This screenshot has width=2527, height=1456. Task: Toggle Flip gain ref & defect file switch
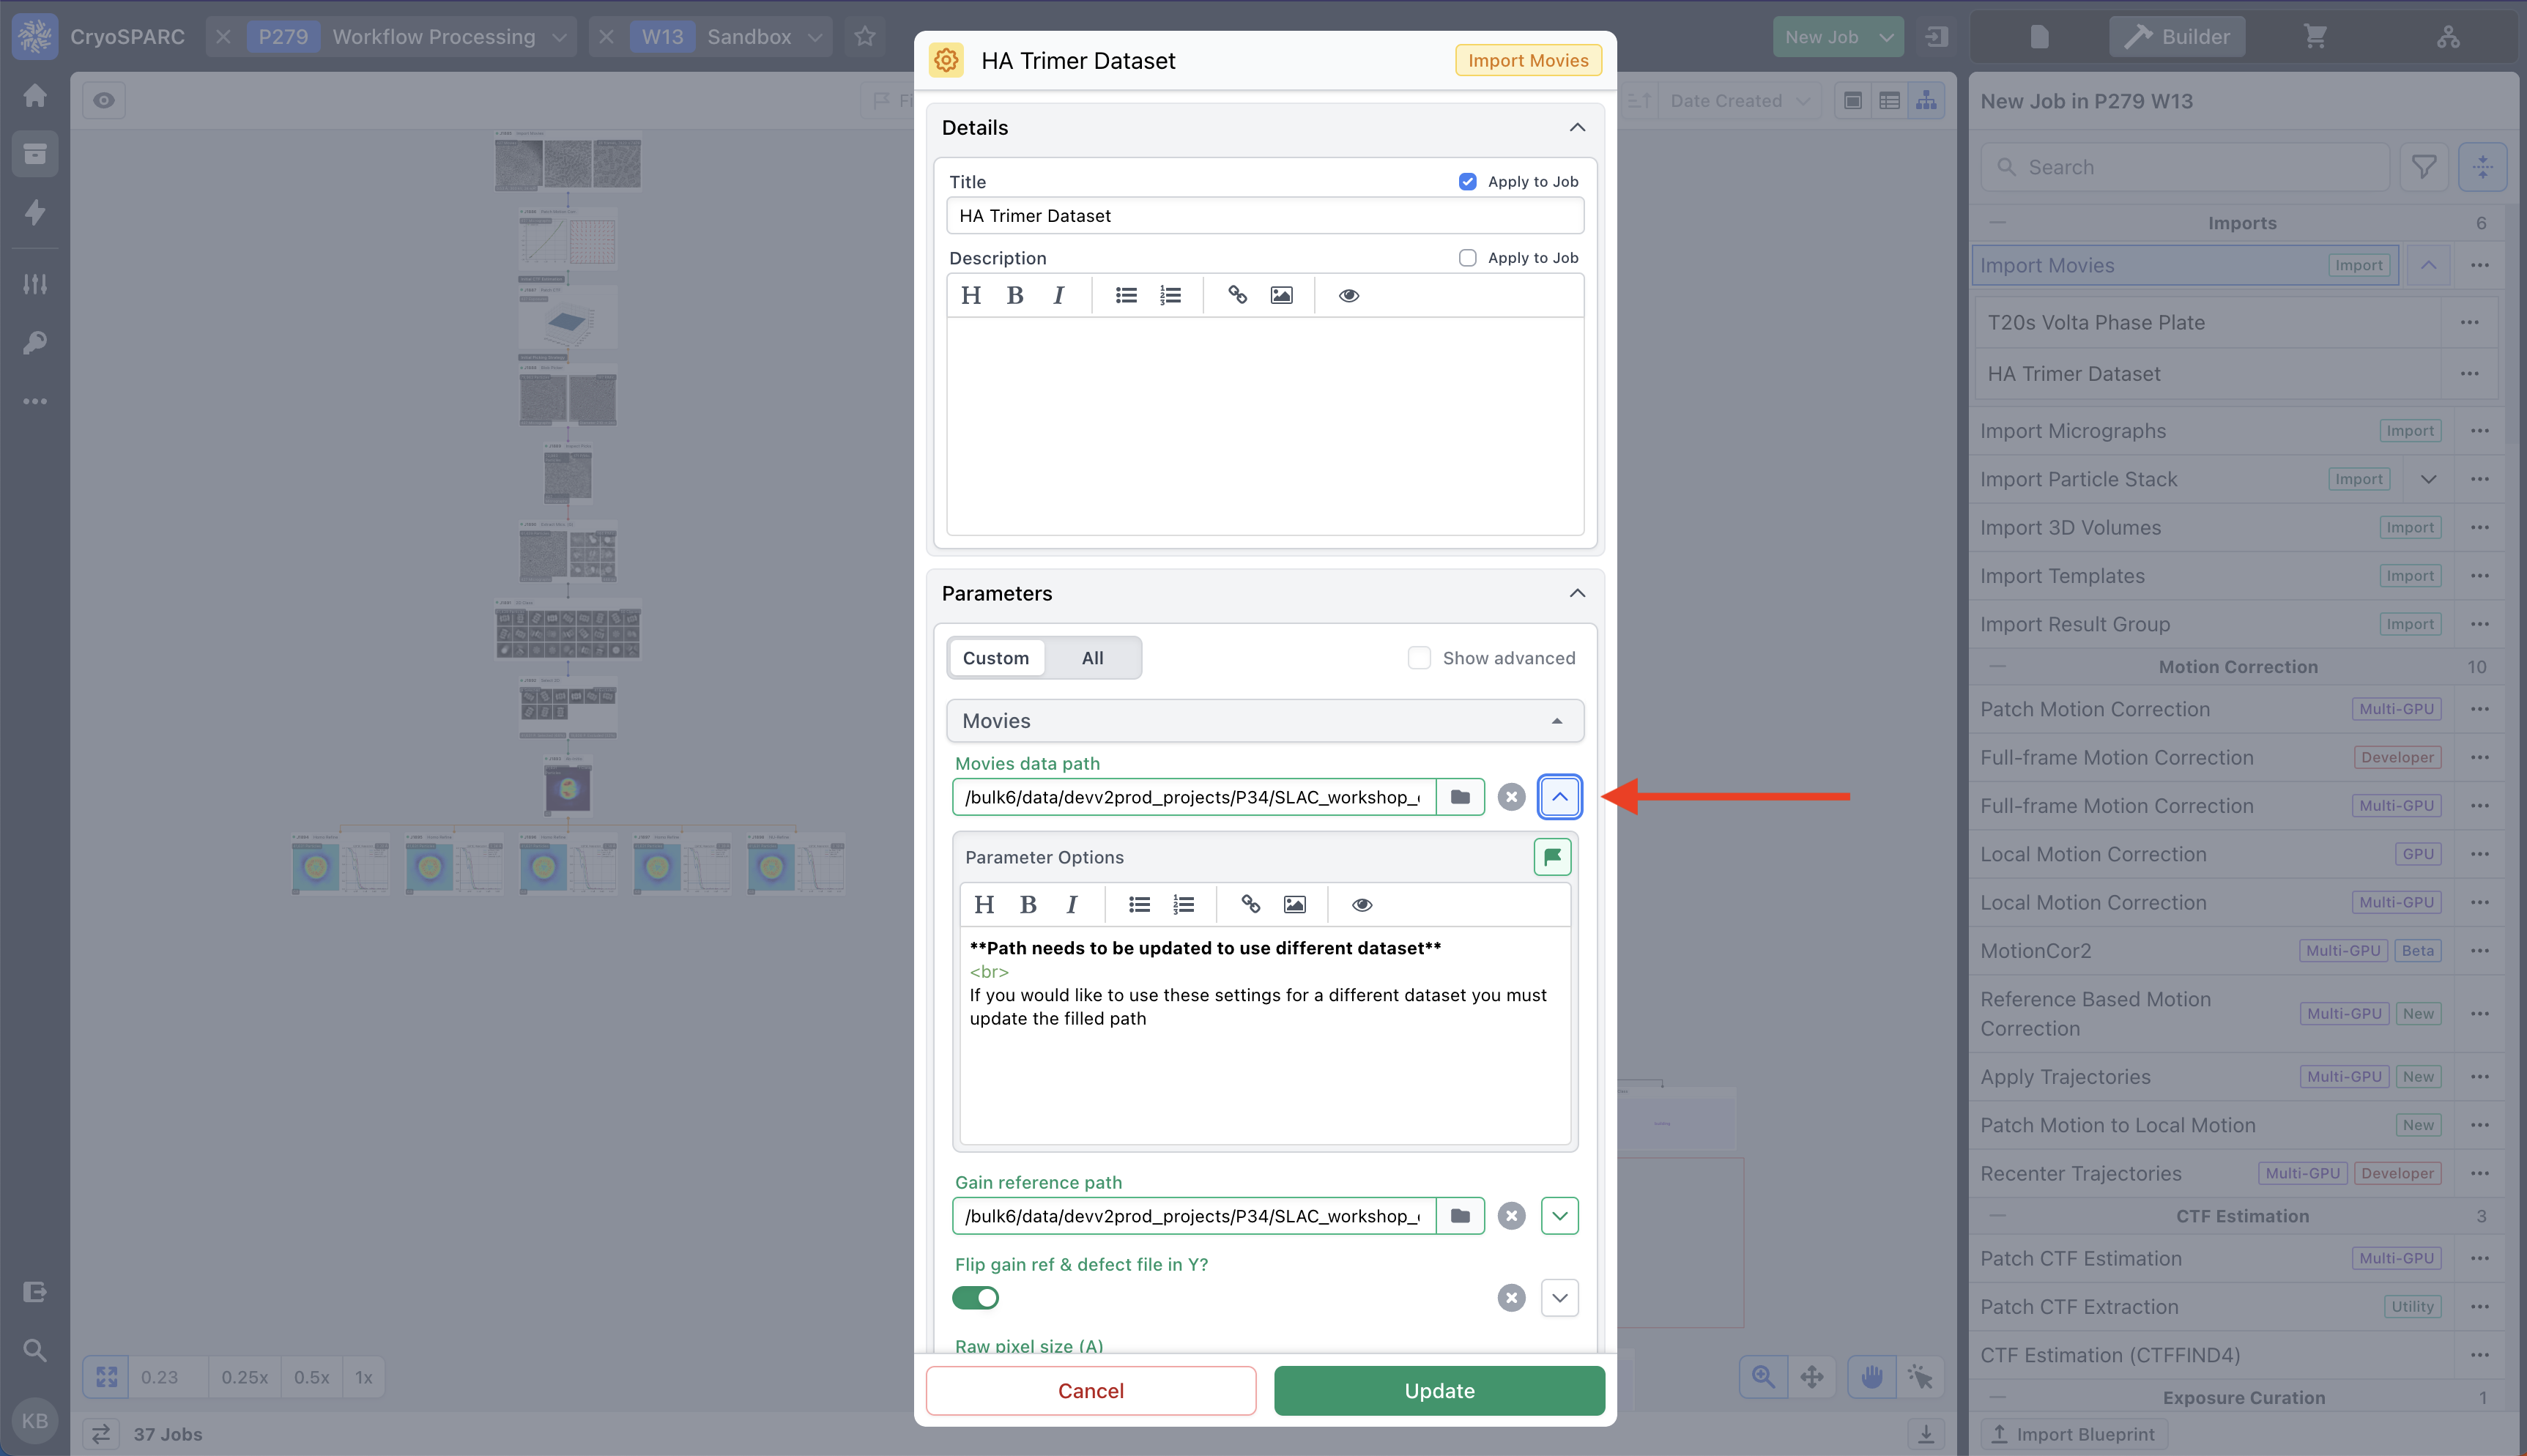(975, 1298)
